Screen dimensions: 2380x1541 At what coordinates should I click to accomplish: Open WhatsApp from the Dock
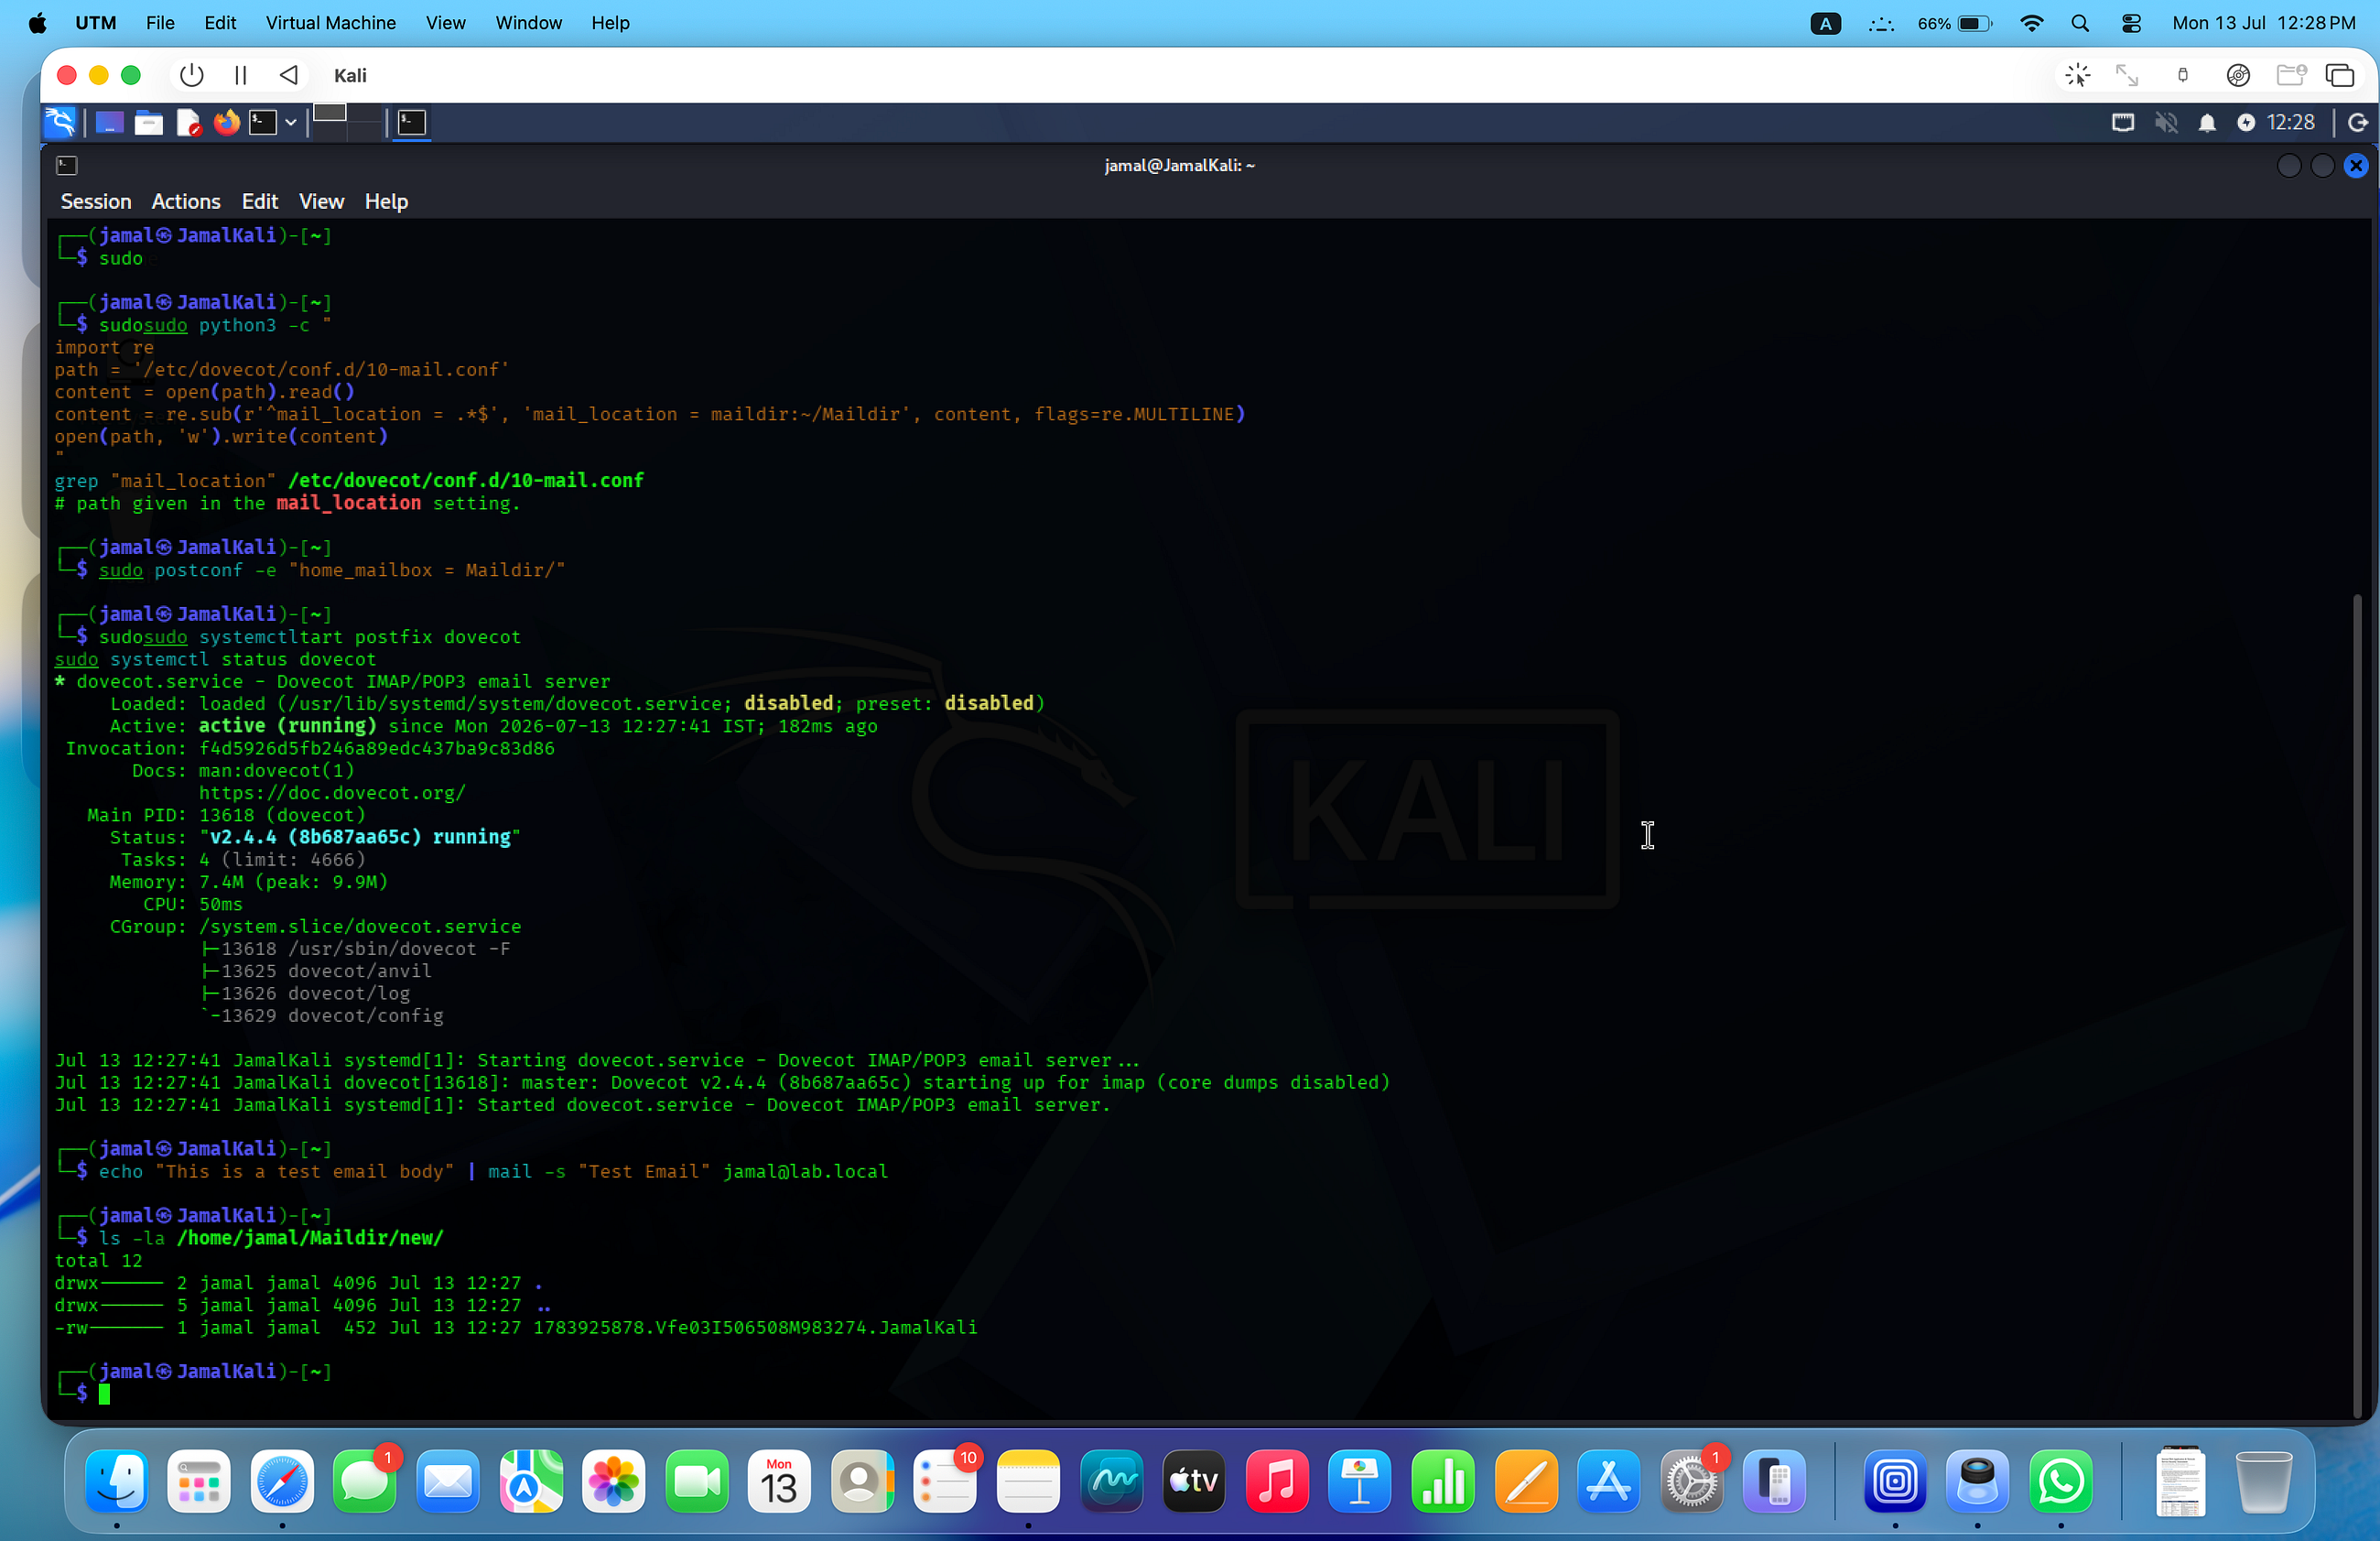[x=2061, y=1482]
